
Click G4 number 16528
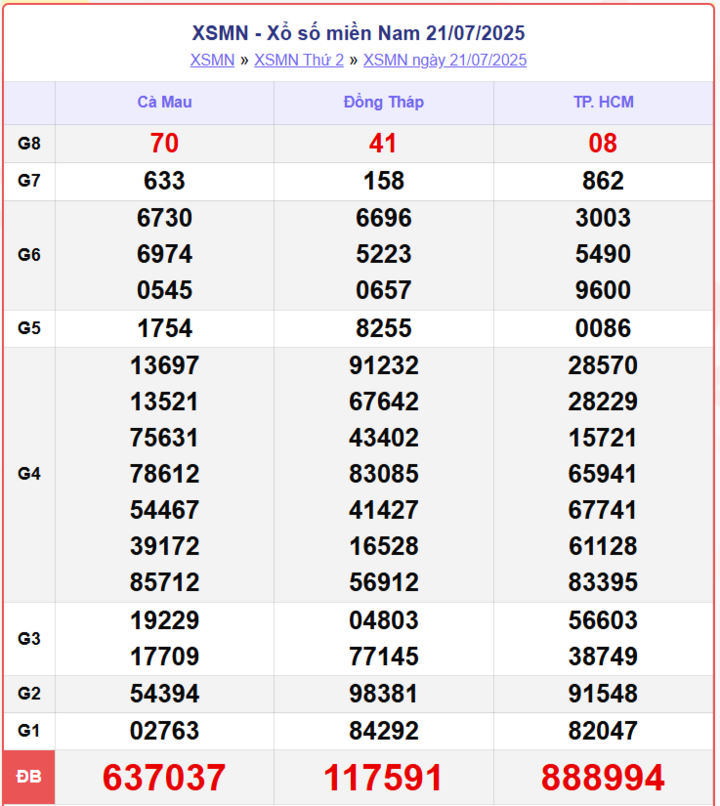pyautogui.click(x=384, y=546)
